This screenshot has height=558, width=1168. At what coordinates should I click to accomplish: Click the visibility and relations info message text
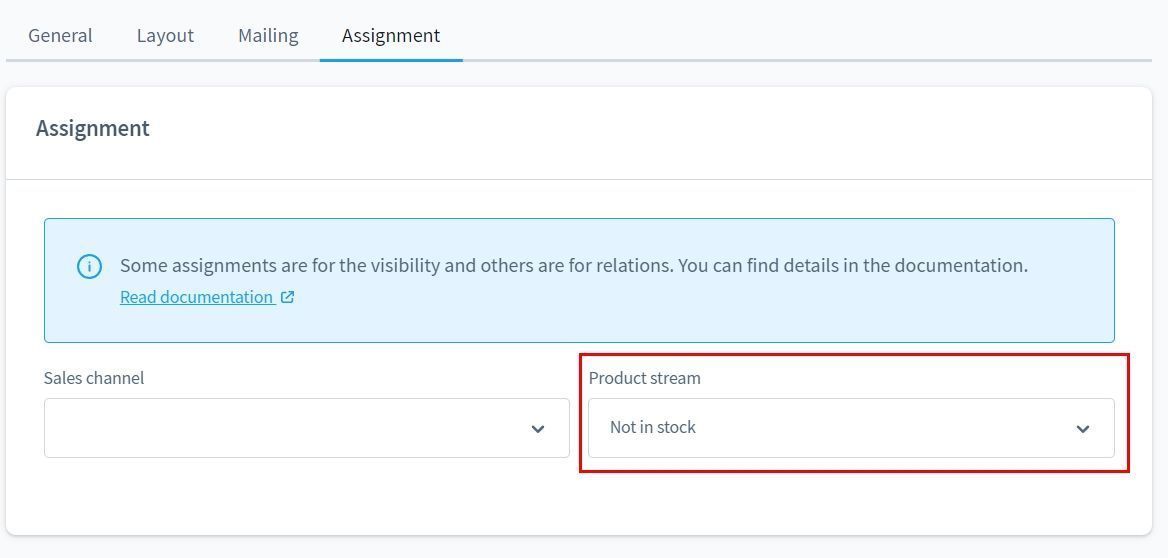click(x=573, y=265)
